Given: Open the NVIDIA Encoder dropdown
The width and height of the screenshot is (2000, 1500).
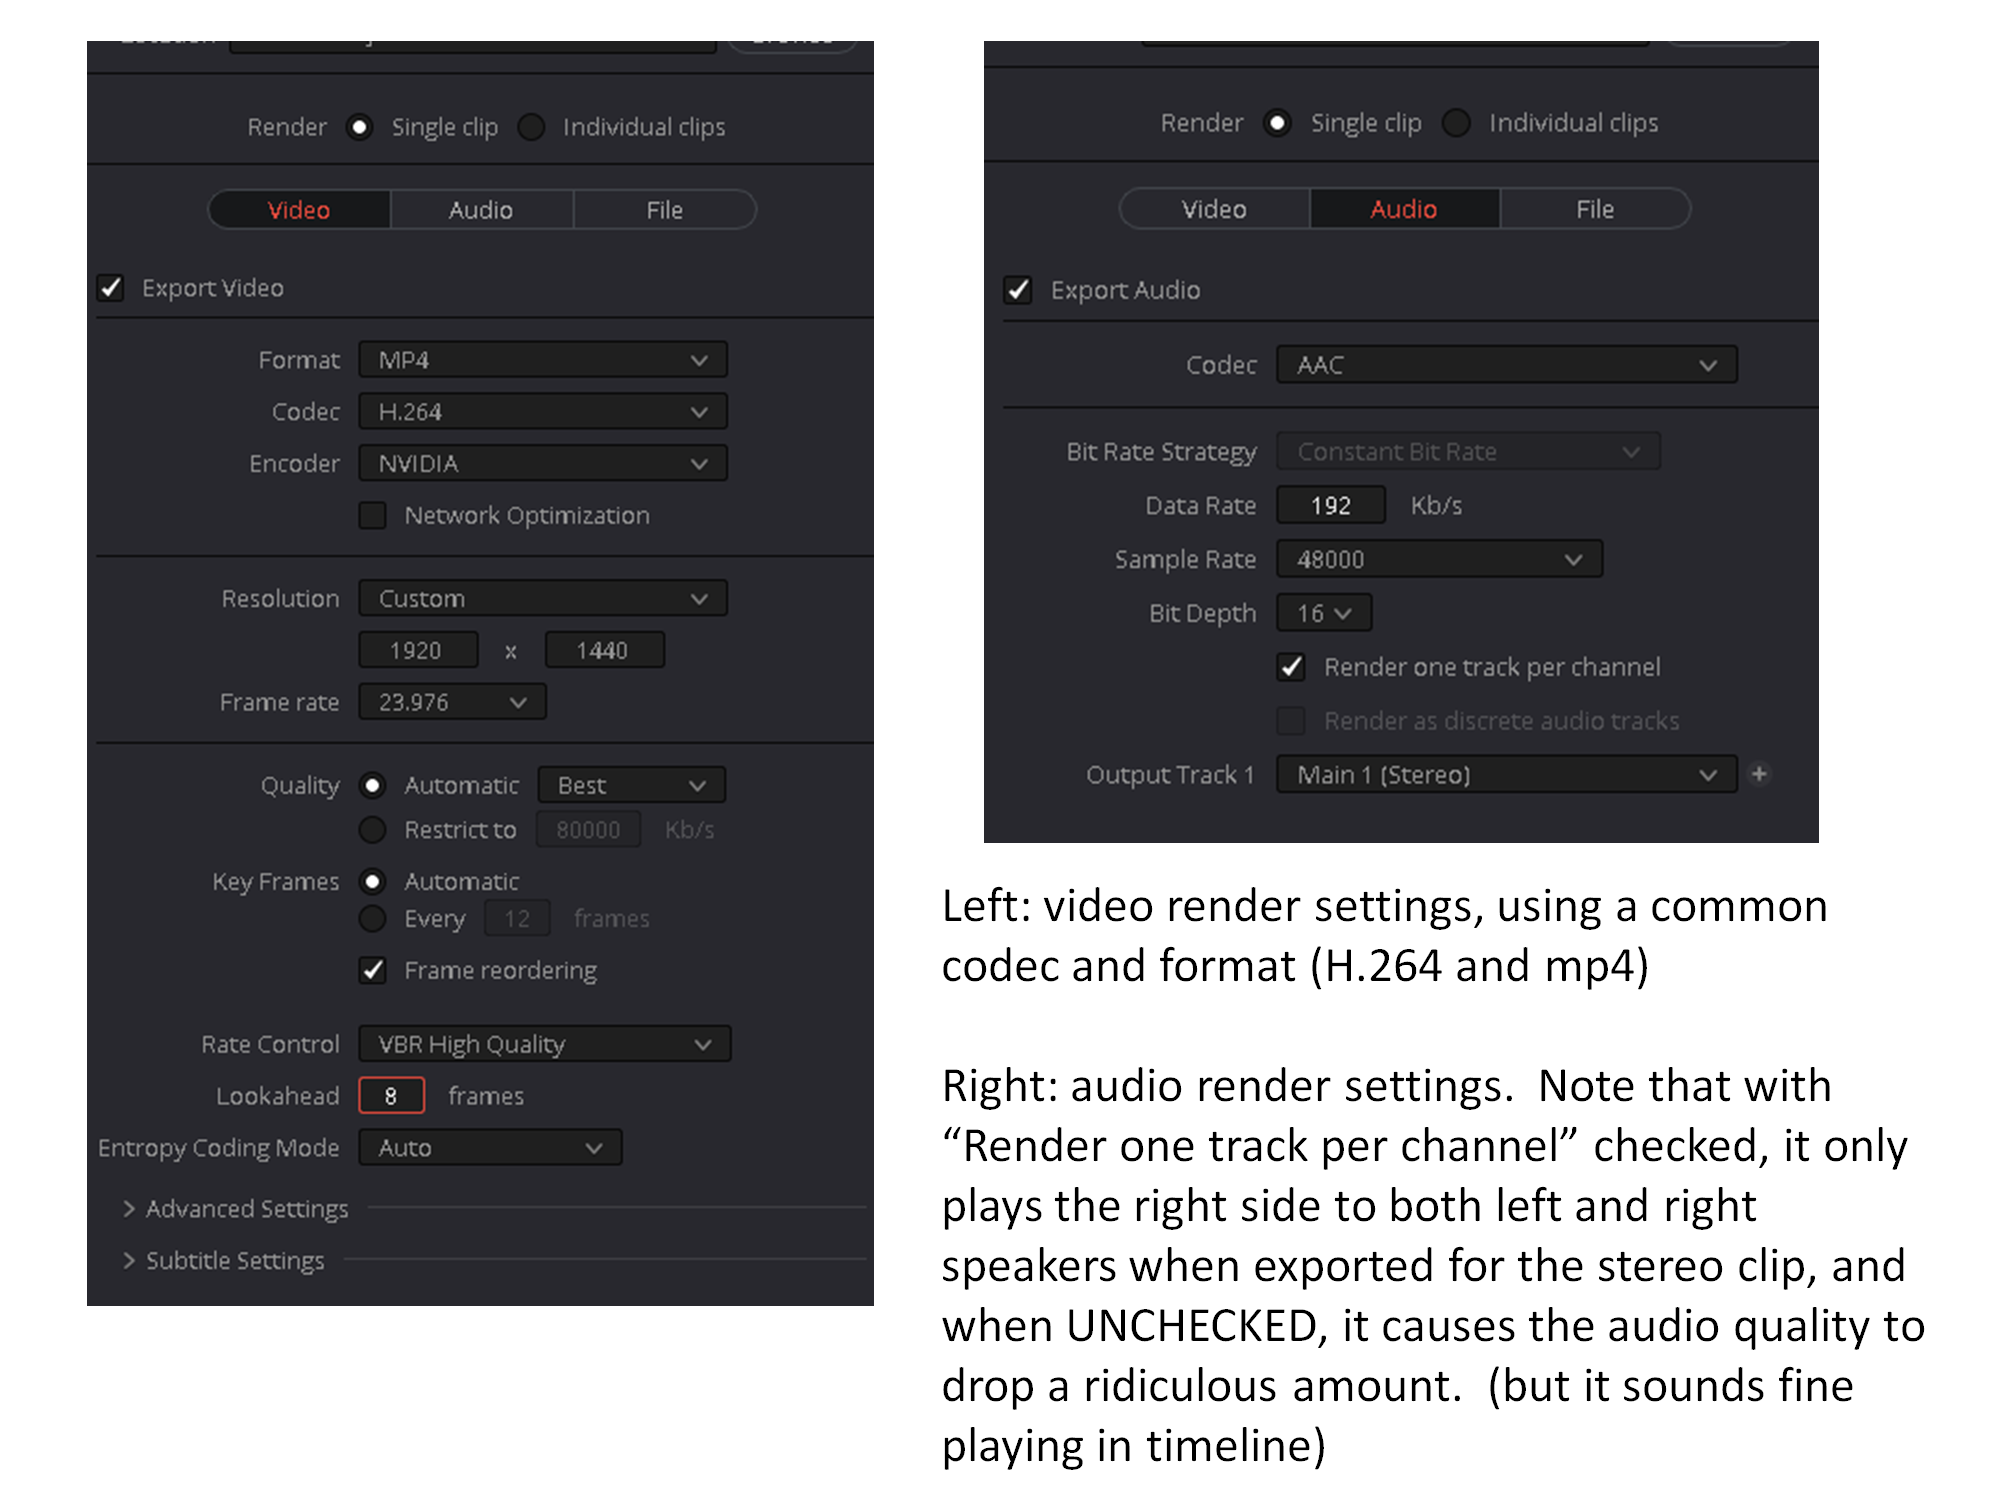Looking at the screenshot, I should click(x=543, y=464).
